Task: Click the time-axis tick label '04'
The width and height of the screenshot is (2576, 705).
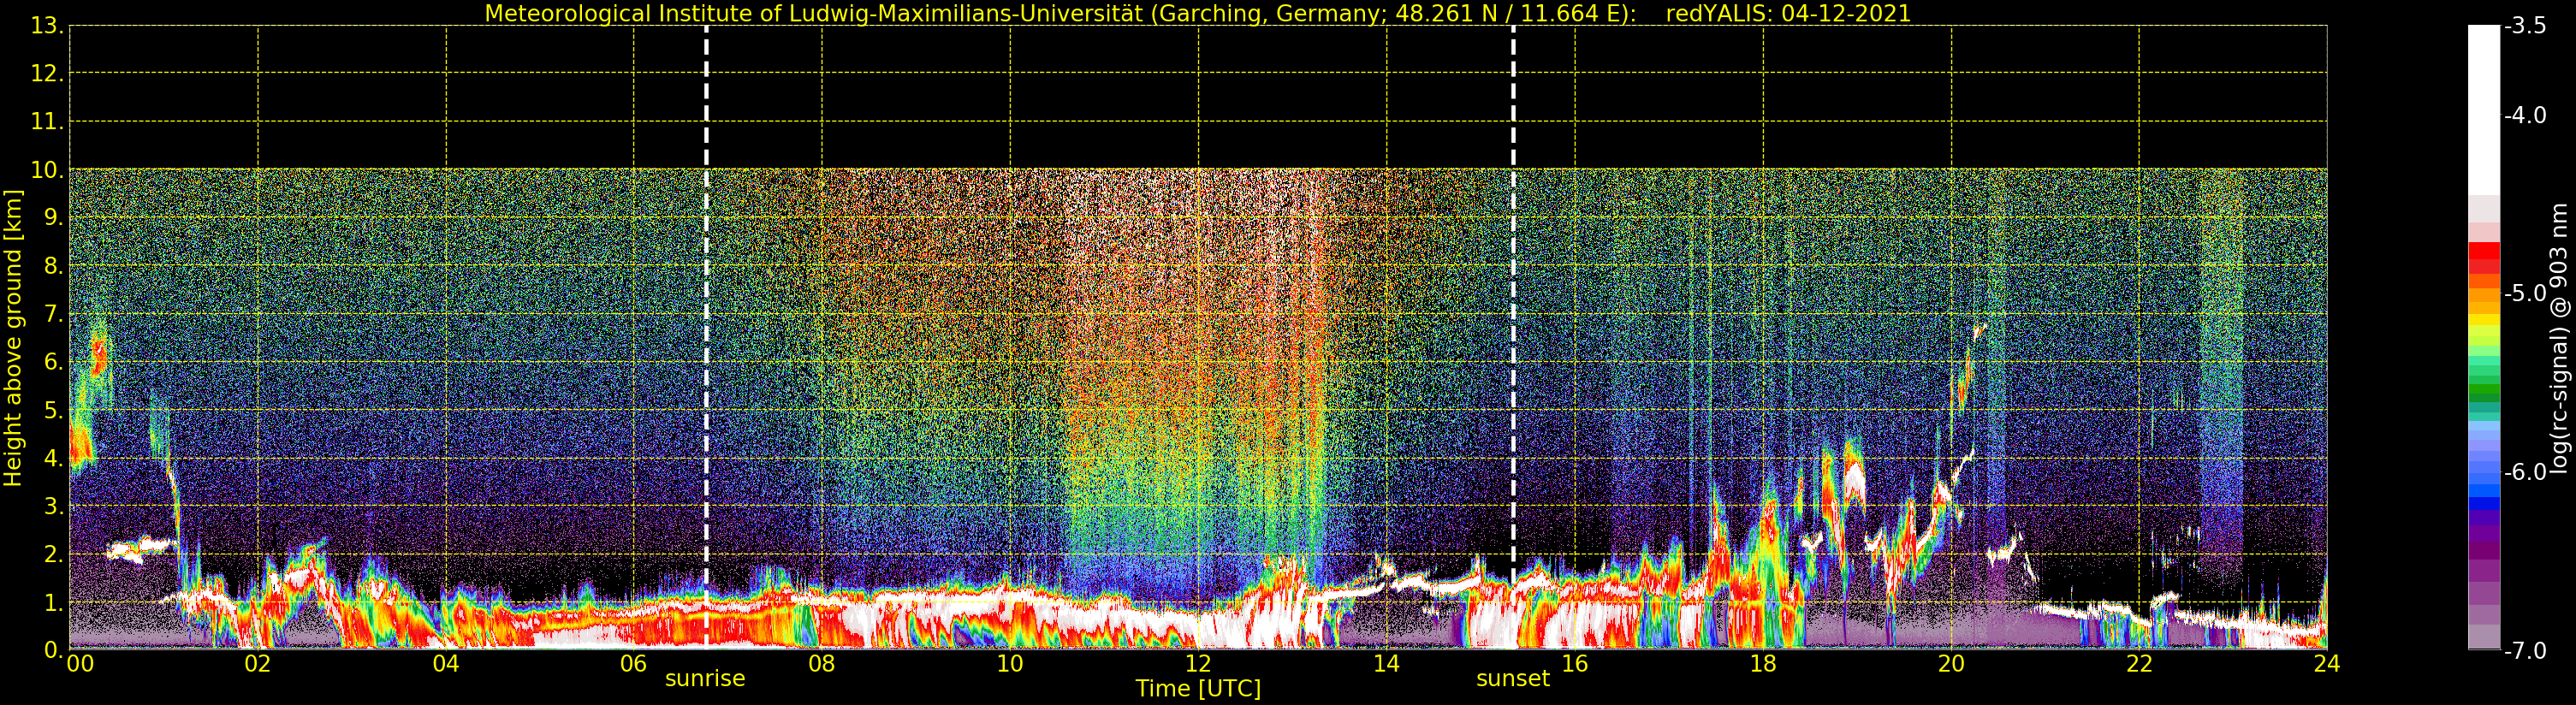Action: pyautogui.click(x=446, y=664)
